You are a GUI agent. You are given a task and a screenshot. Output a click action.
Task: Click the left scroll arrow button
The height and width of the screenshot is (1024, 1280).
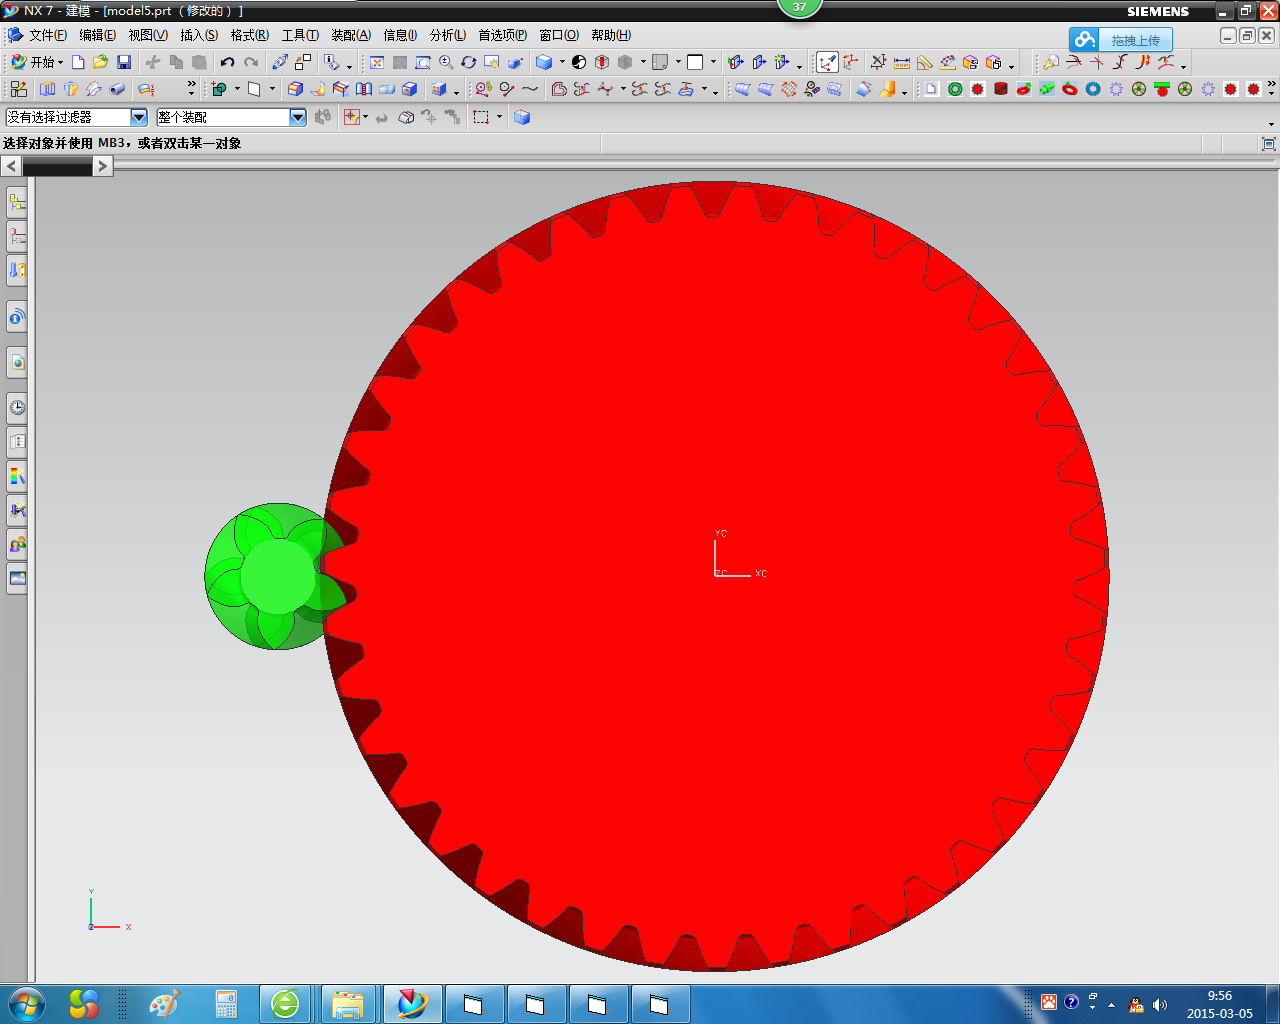pyautogui.click(x=11, y=166)
